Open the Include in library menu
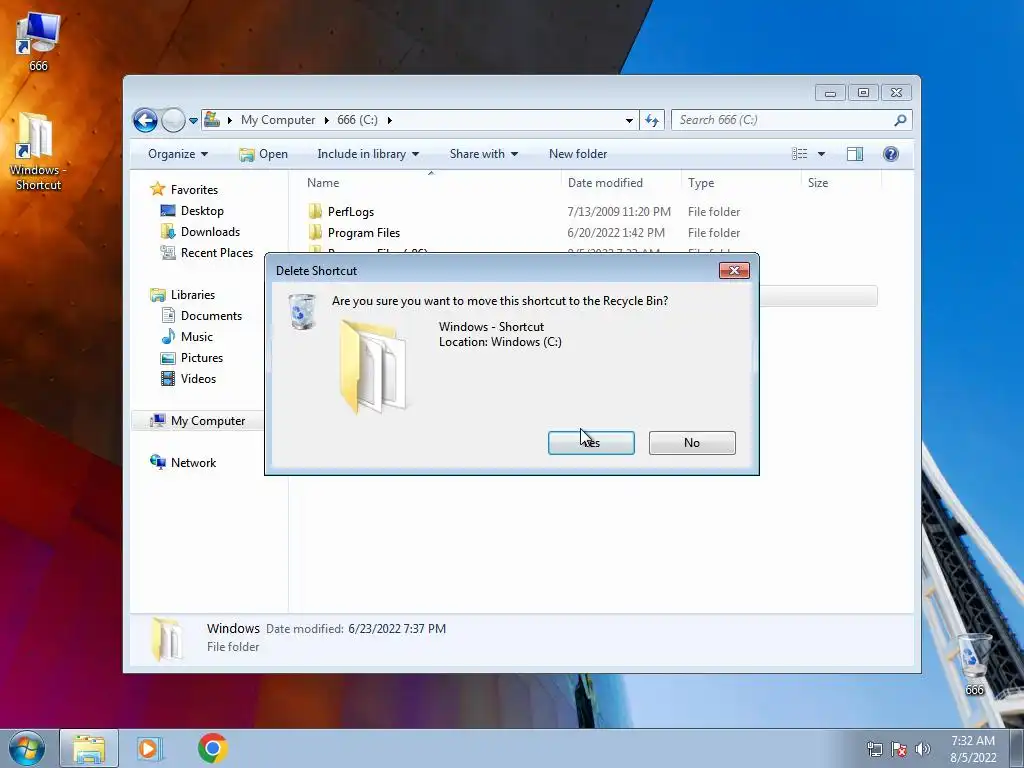The height and width of the screenshot is (768, 1024). 368,154
